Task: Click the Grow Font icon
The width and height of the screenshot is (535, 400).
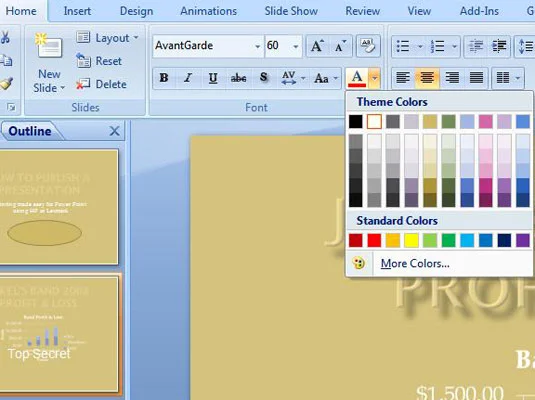Action: pyautogui.click(x=317, y=46)
